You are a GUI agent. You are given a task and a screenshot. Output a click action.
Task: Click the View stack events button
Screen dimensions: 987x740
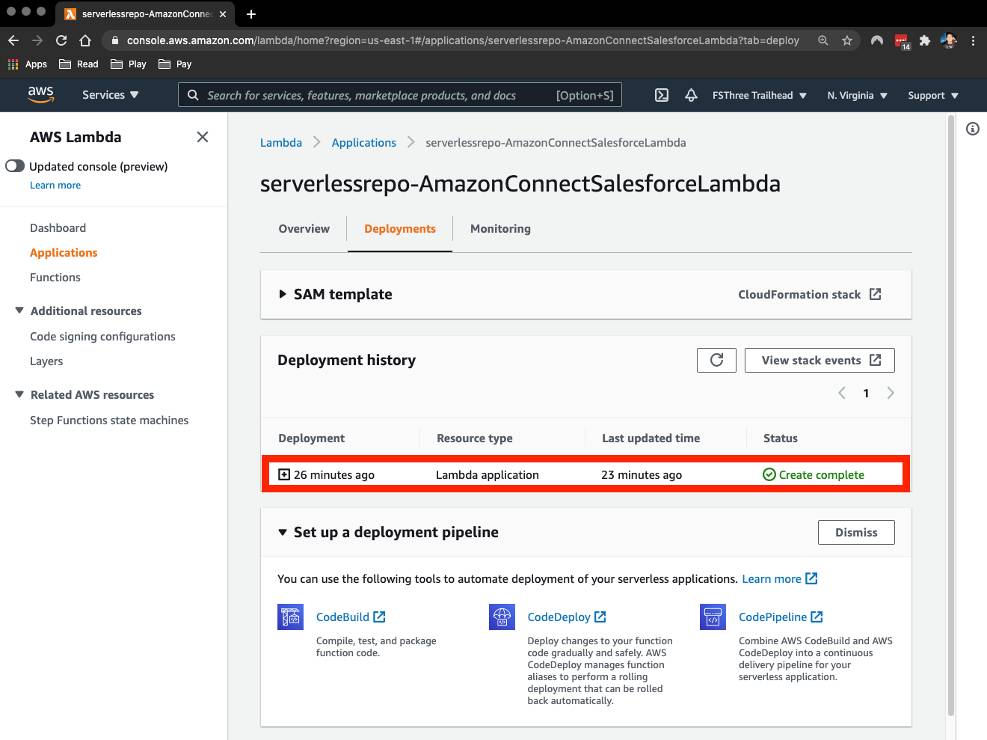(820, 360)
